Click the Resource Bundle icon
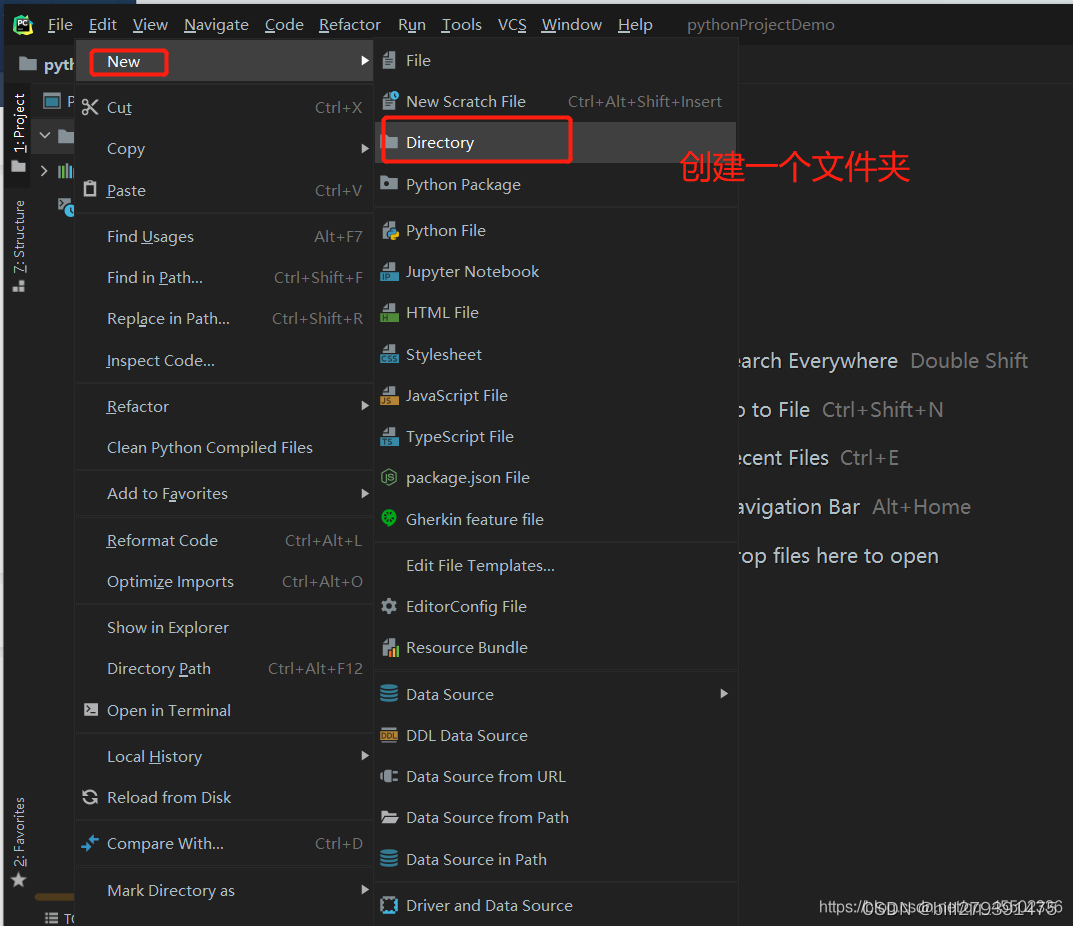Screen dimensions: 1073x926 pos(390,647)
